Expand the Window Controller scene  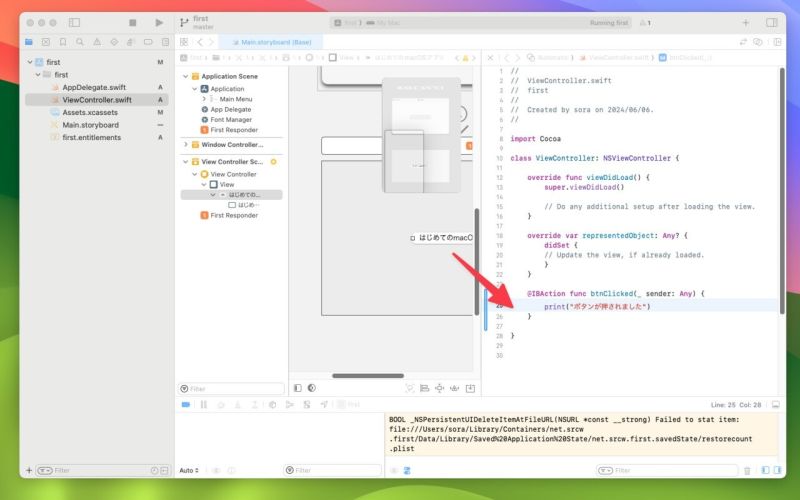pyautogui.click(x=186, y=144)
